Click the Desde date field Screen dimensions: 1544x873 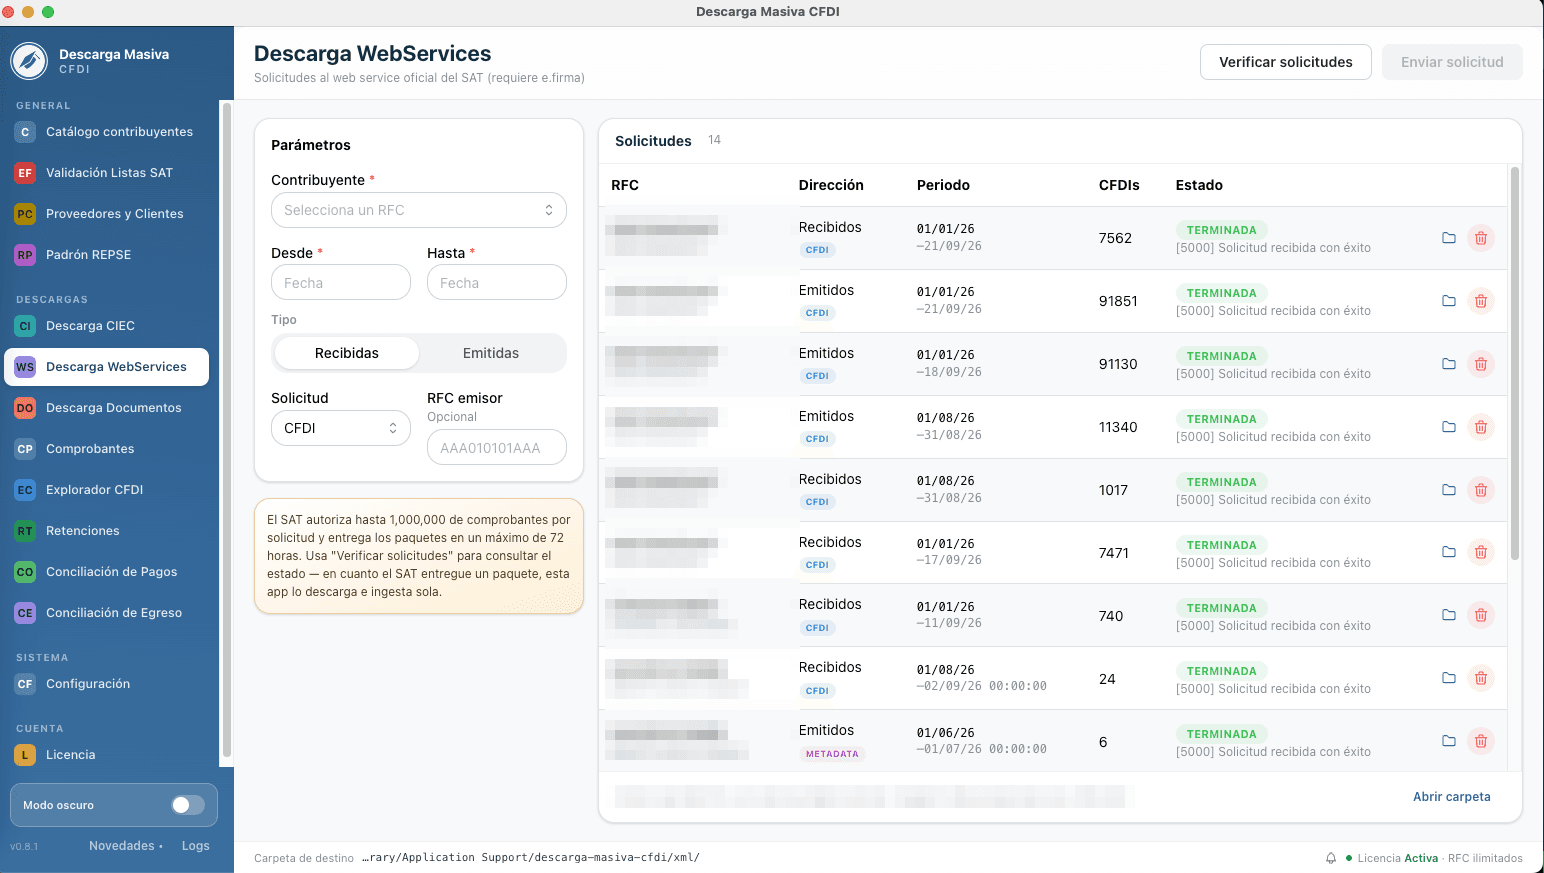[x=341, y=283]
